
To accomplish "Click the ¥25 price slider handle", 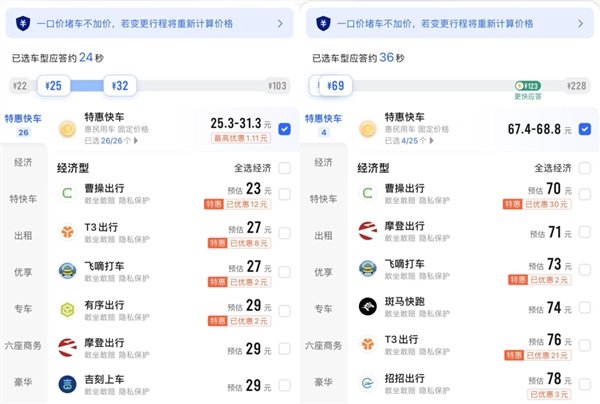I will pyautogui.click(x=54, y=86).
